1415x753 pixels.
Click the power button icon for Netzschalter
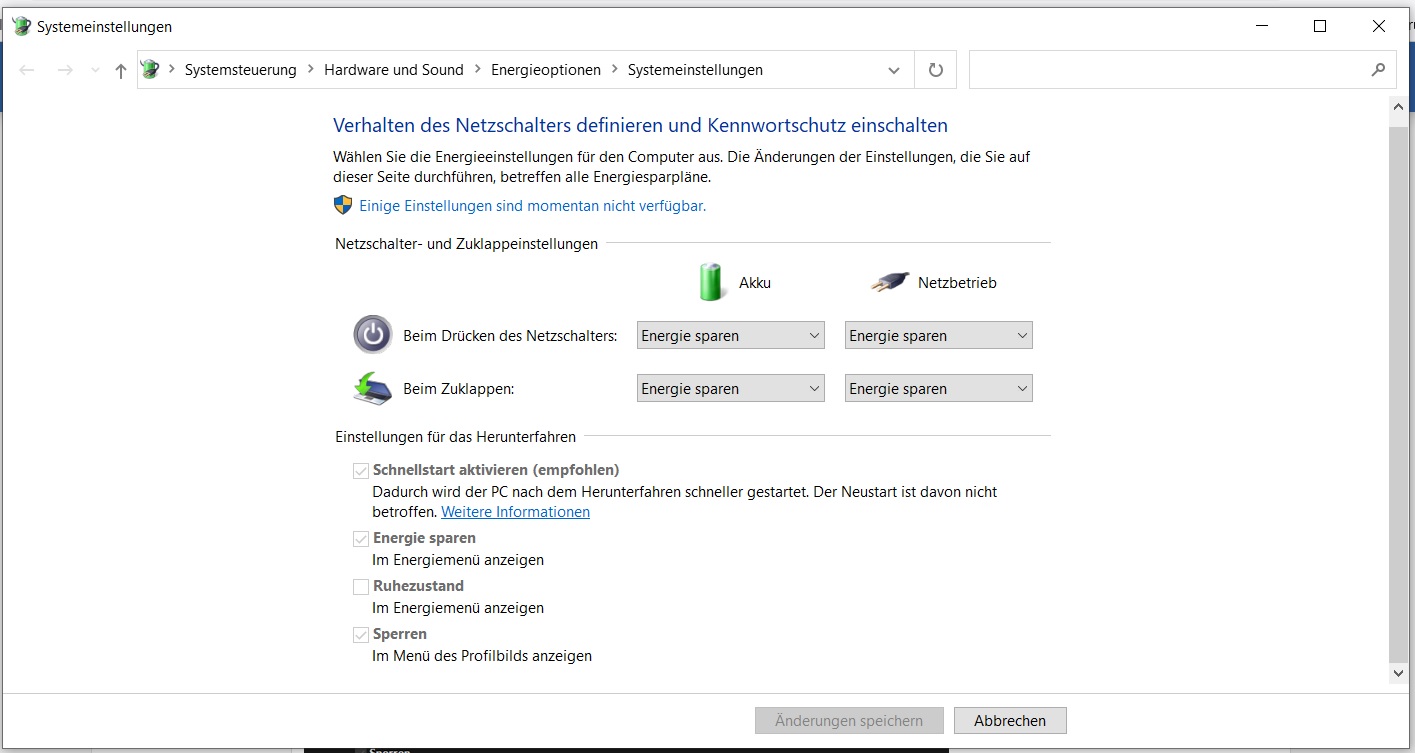pyautogui.click(x=373, y=334)
